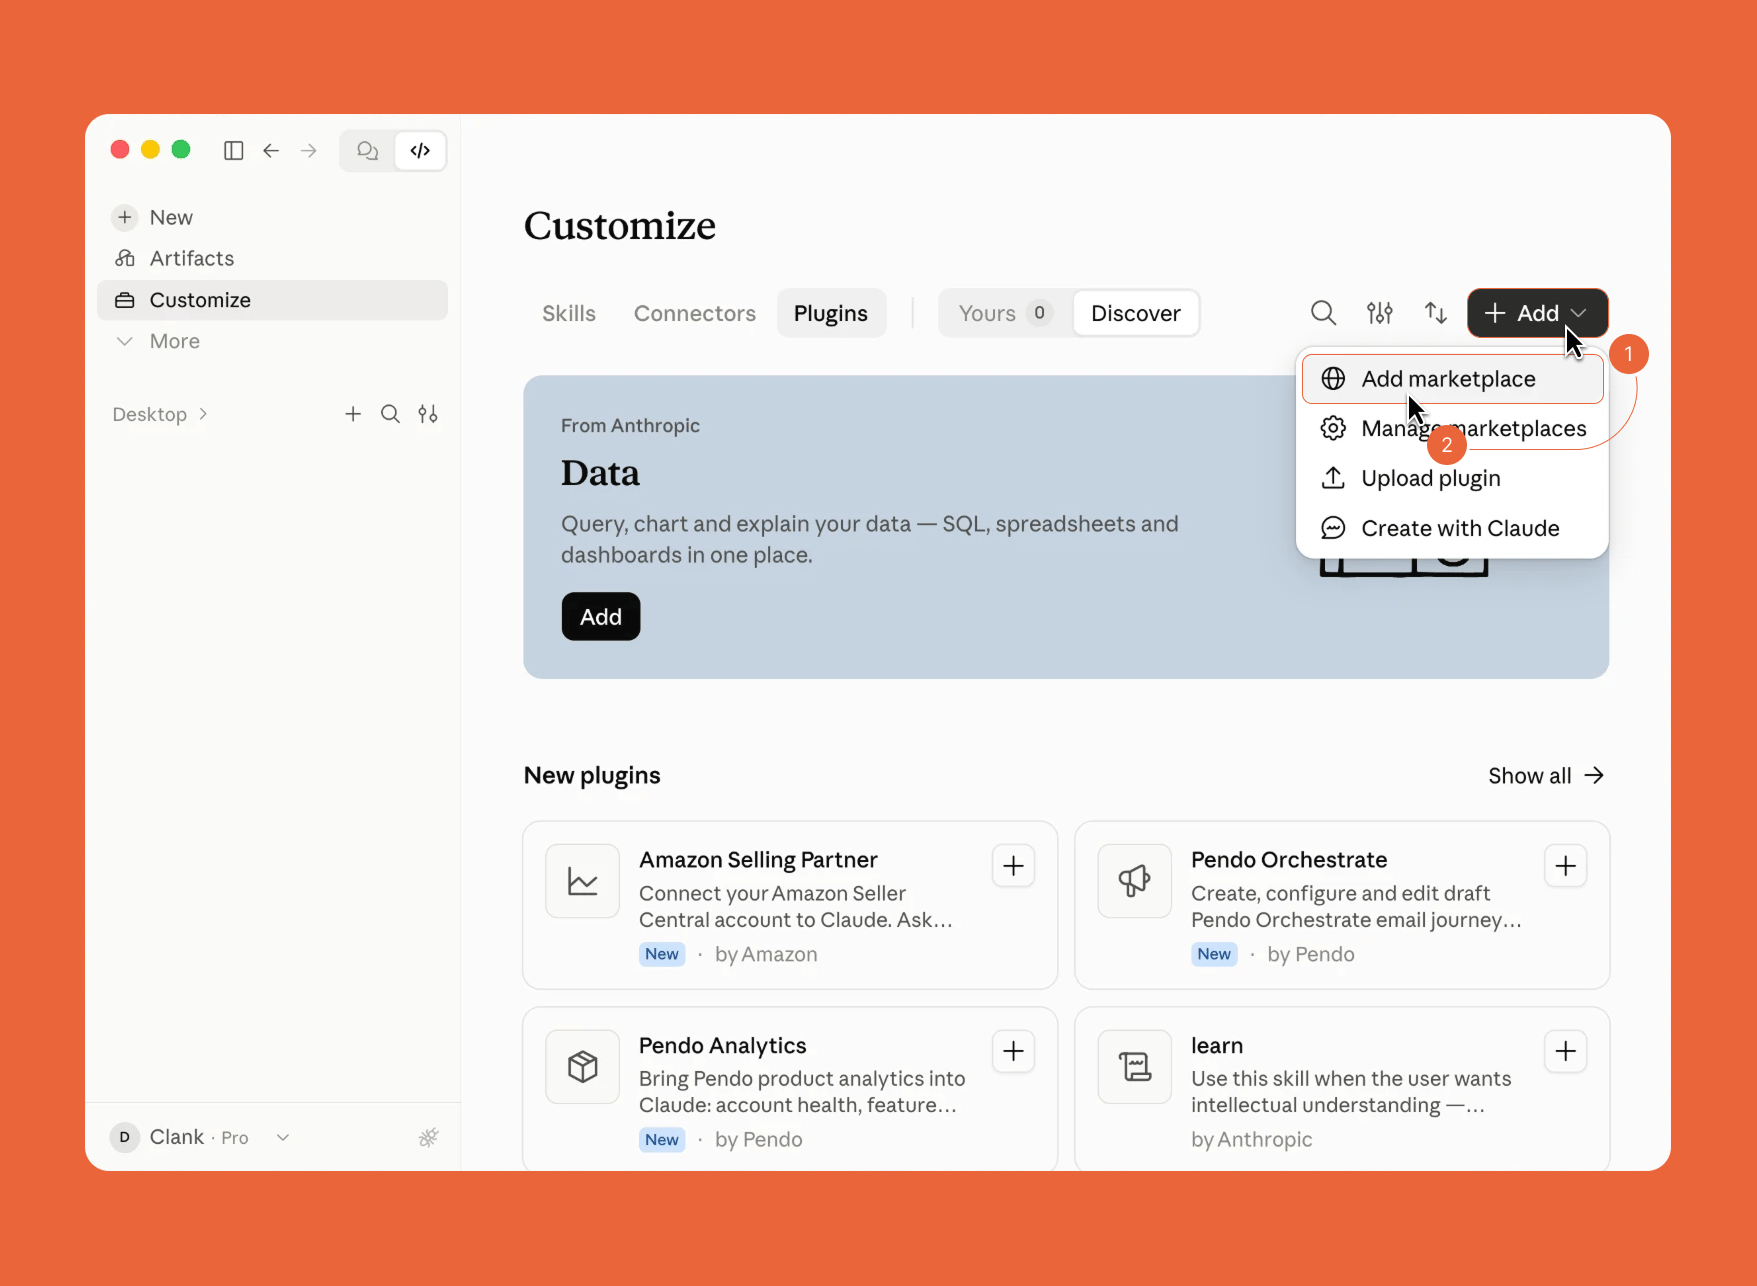Add the Data plugin from Anthropic
The image size is (1757, 1286).
coord(601,617)
